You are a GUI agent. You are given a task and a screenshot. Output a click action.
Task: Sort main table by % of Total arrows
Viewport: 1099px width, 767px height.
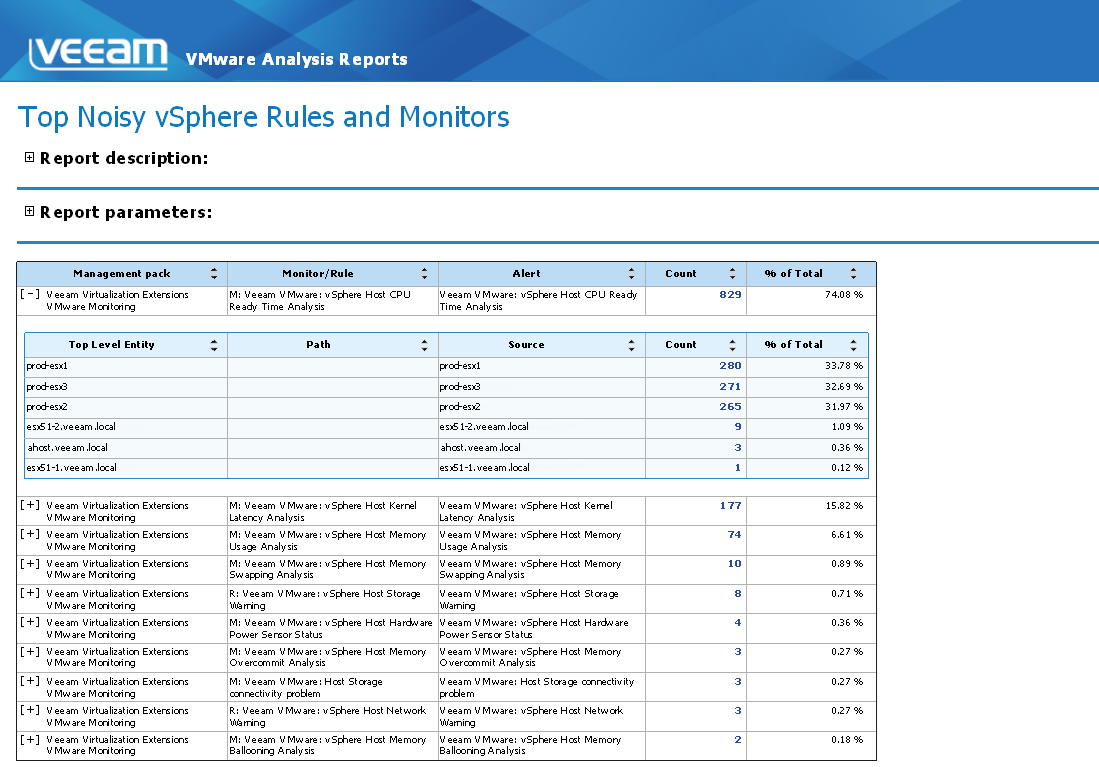pyautogui.click(x=853, y=273)
